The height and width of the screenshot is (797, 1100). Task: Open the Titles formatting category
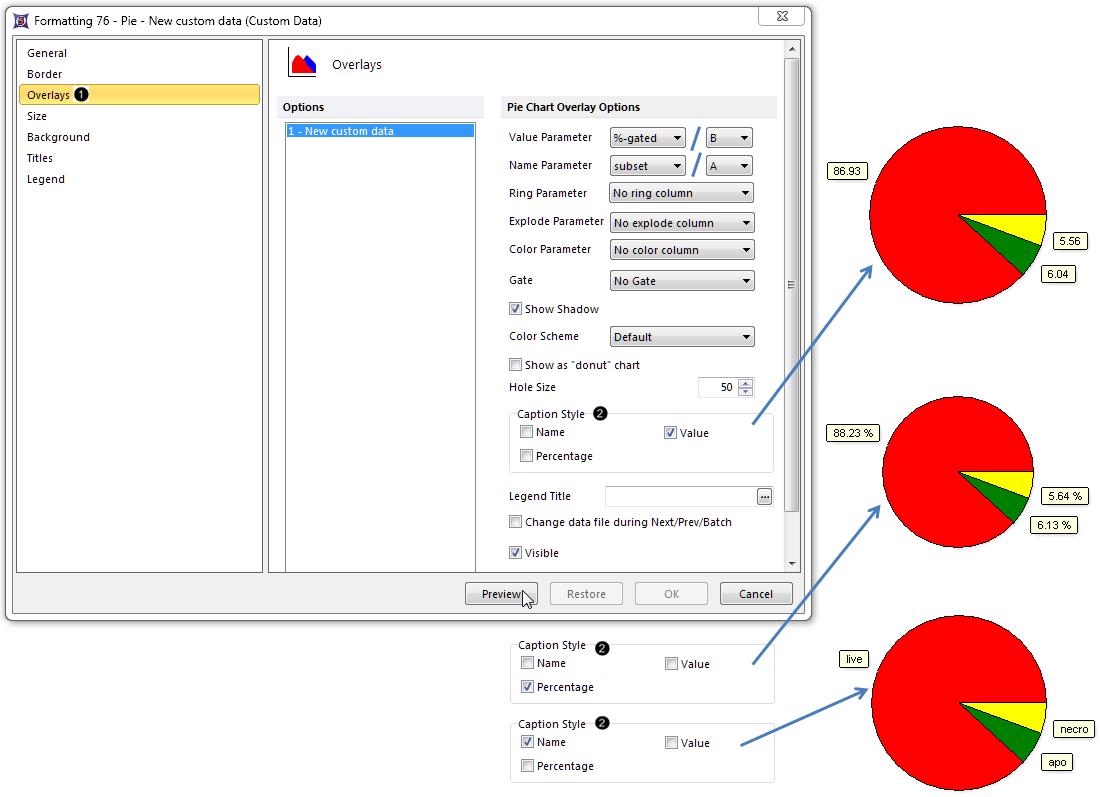tap(40, 158)
